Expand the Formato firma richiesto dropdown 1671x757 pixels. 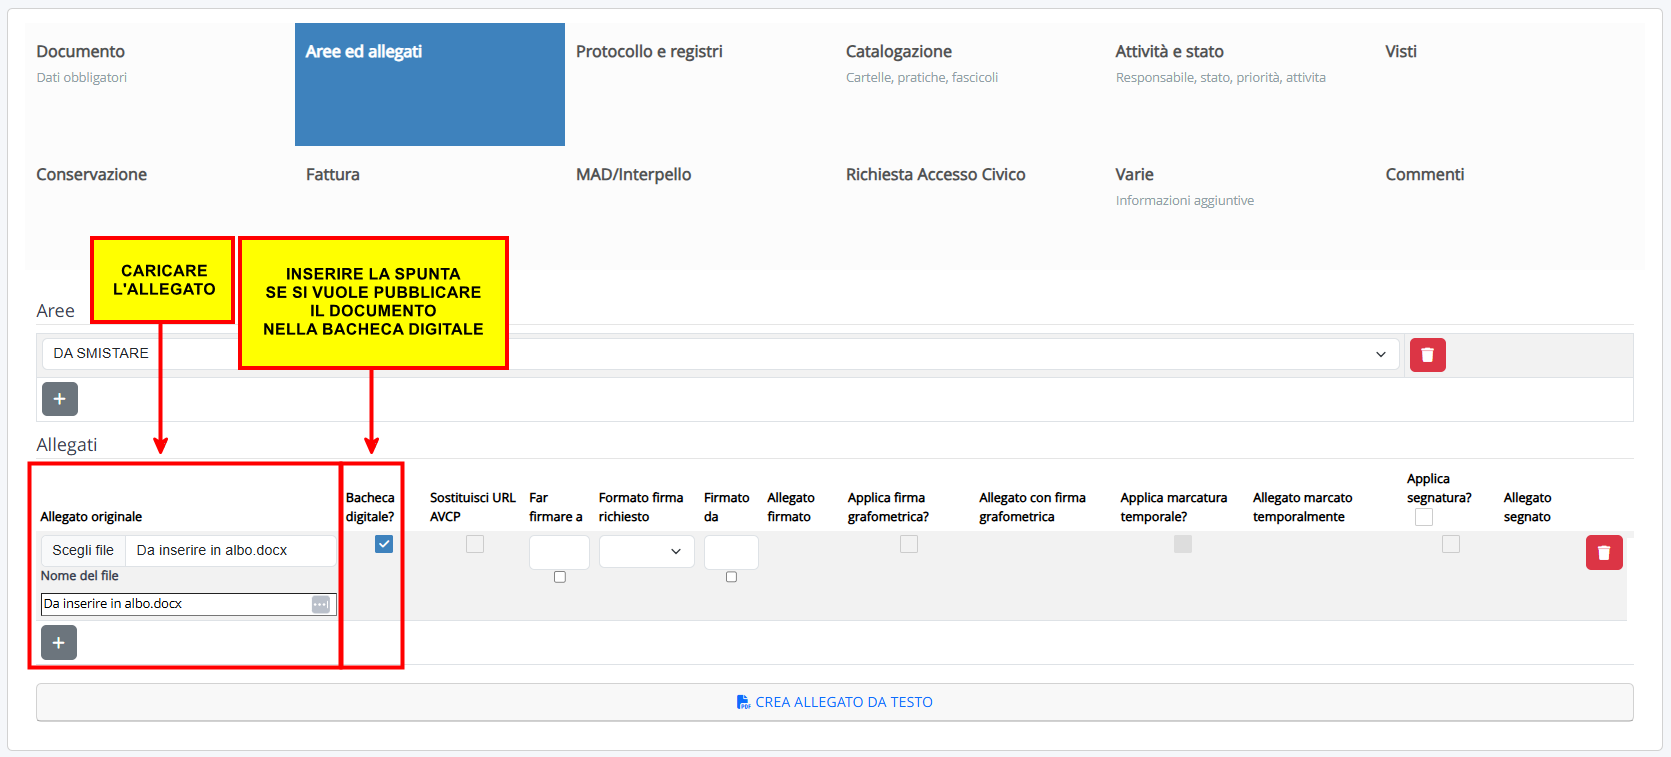coord(646,552)
